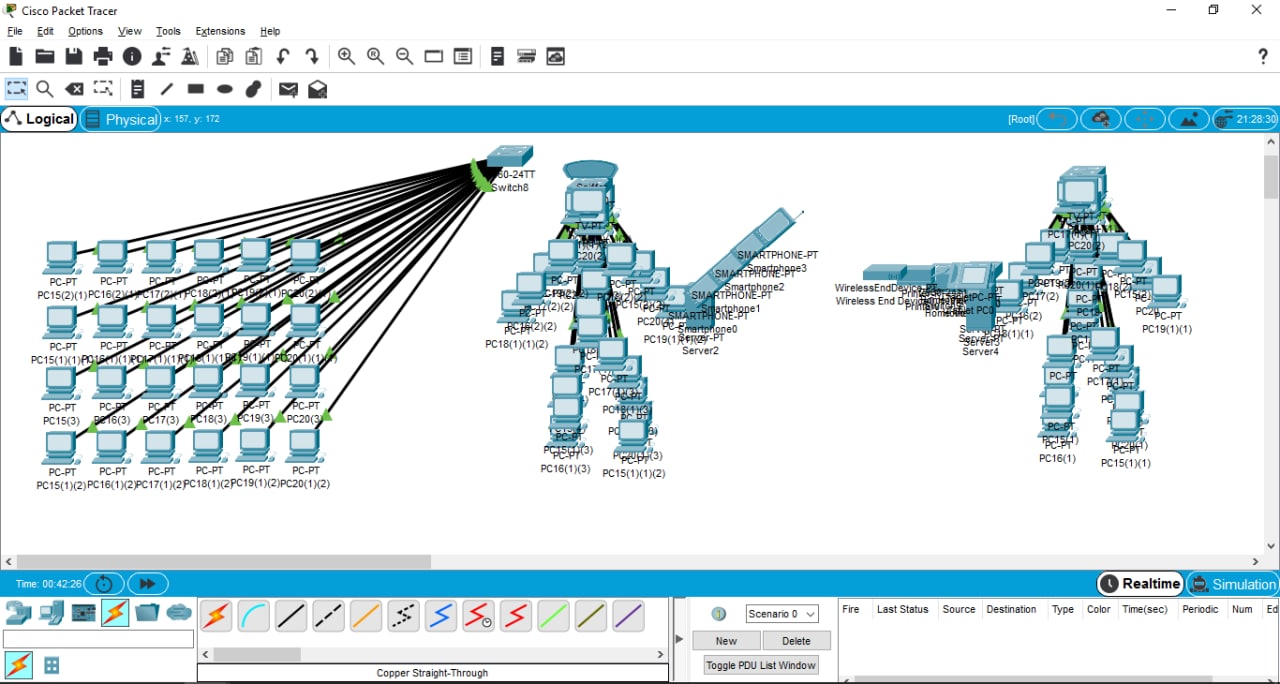Screen dimensions: 1280x684
Task: Open the Help menu
Action: tap(270, 31)
